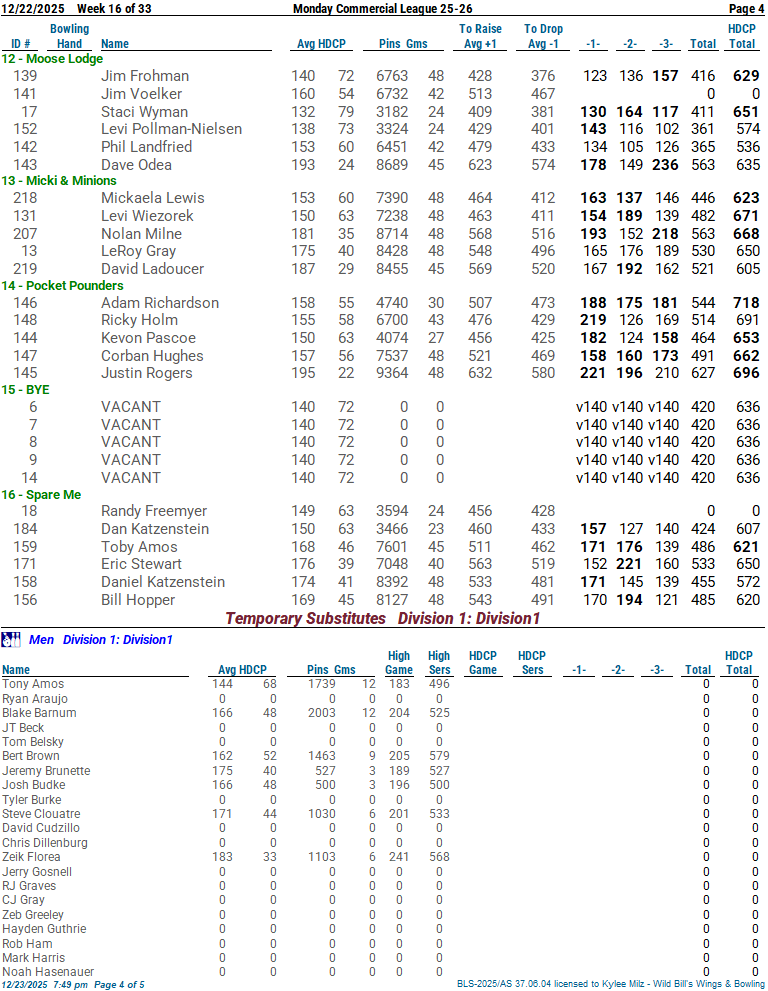Image resolution: width=768 pixels, height=991 pixels.
Task: Click substitute Bert Brown
Action: (x=30, y=756)
